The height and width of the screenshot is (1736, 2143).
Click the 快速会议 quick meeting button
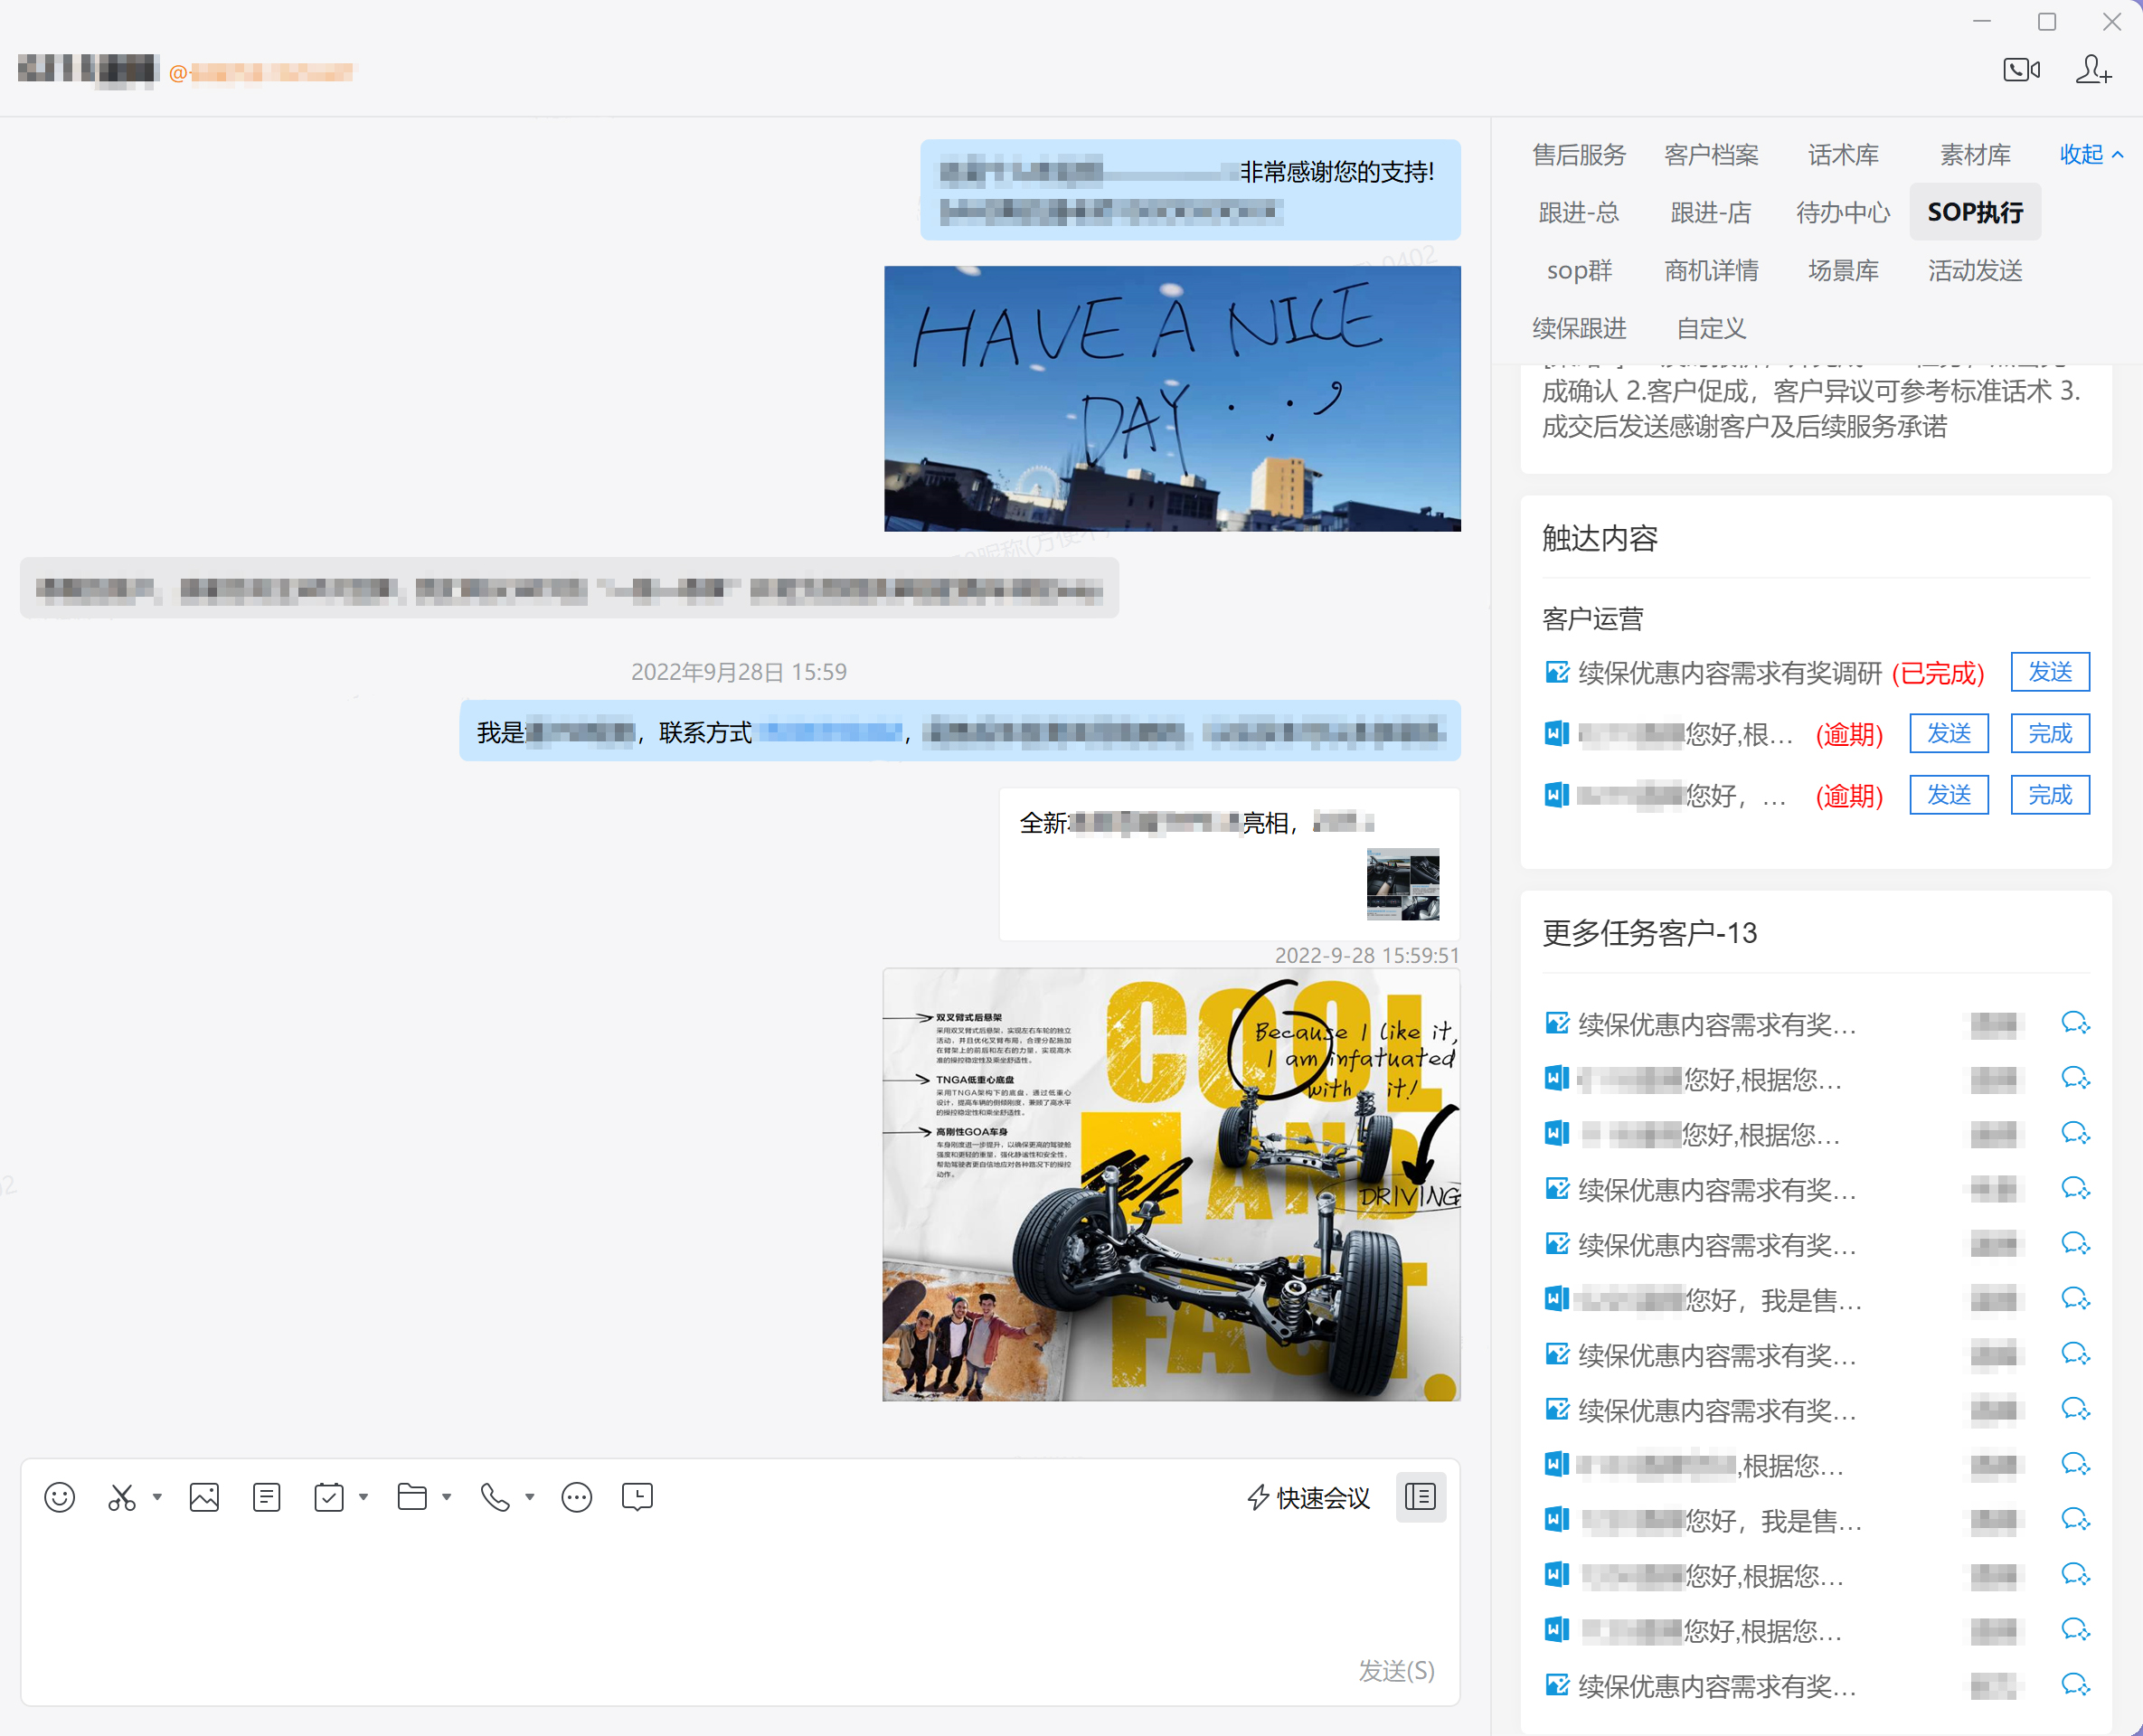[x=1309, y=1497]
